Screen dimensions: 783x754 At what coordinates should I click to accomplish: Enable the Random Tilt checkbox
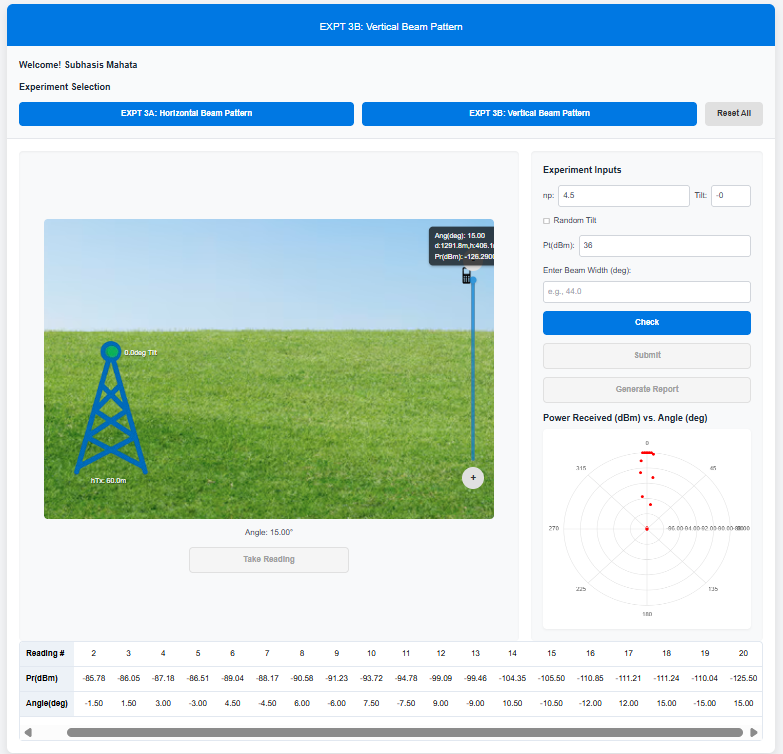click(x=547, y=221)
